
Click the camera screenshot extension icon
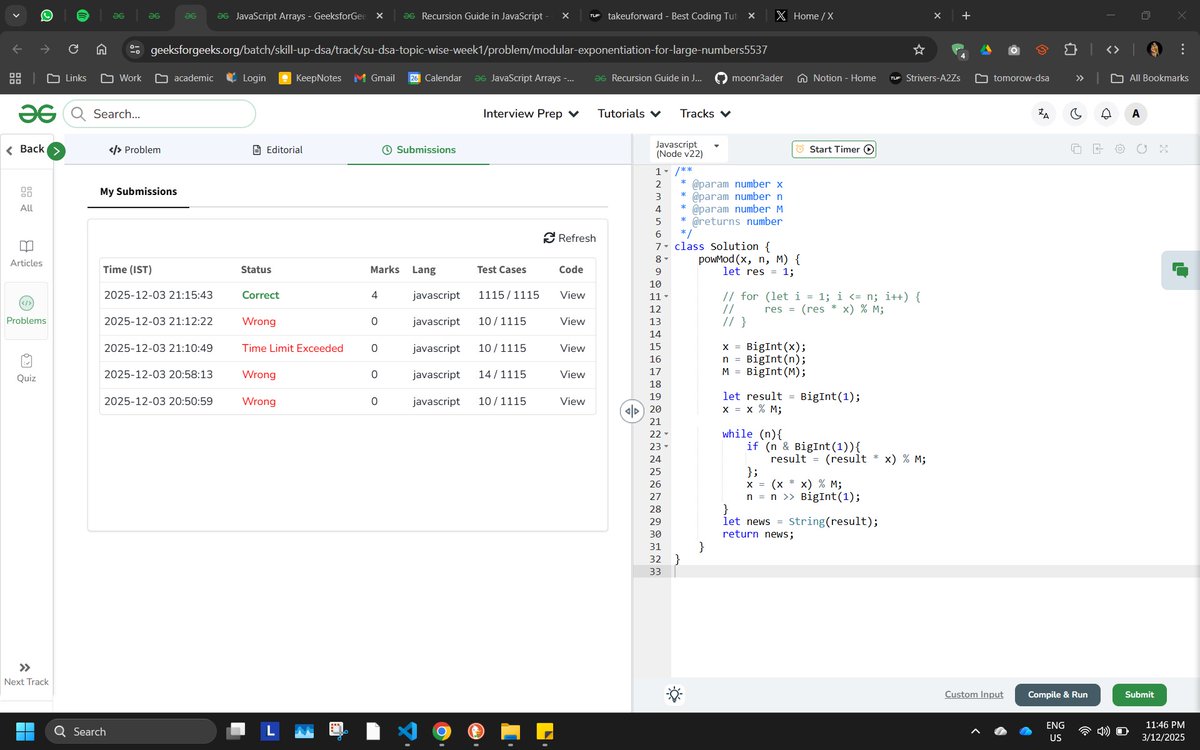(x=1014, y=49)
